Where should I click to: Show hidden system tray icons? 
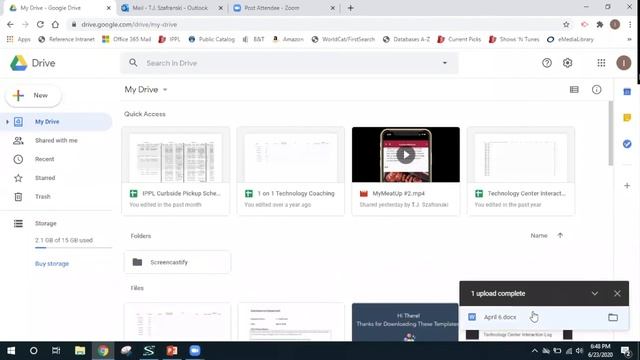(534, 351)
